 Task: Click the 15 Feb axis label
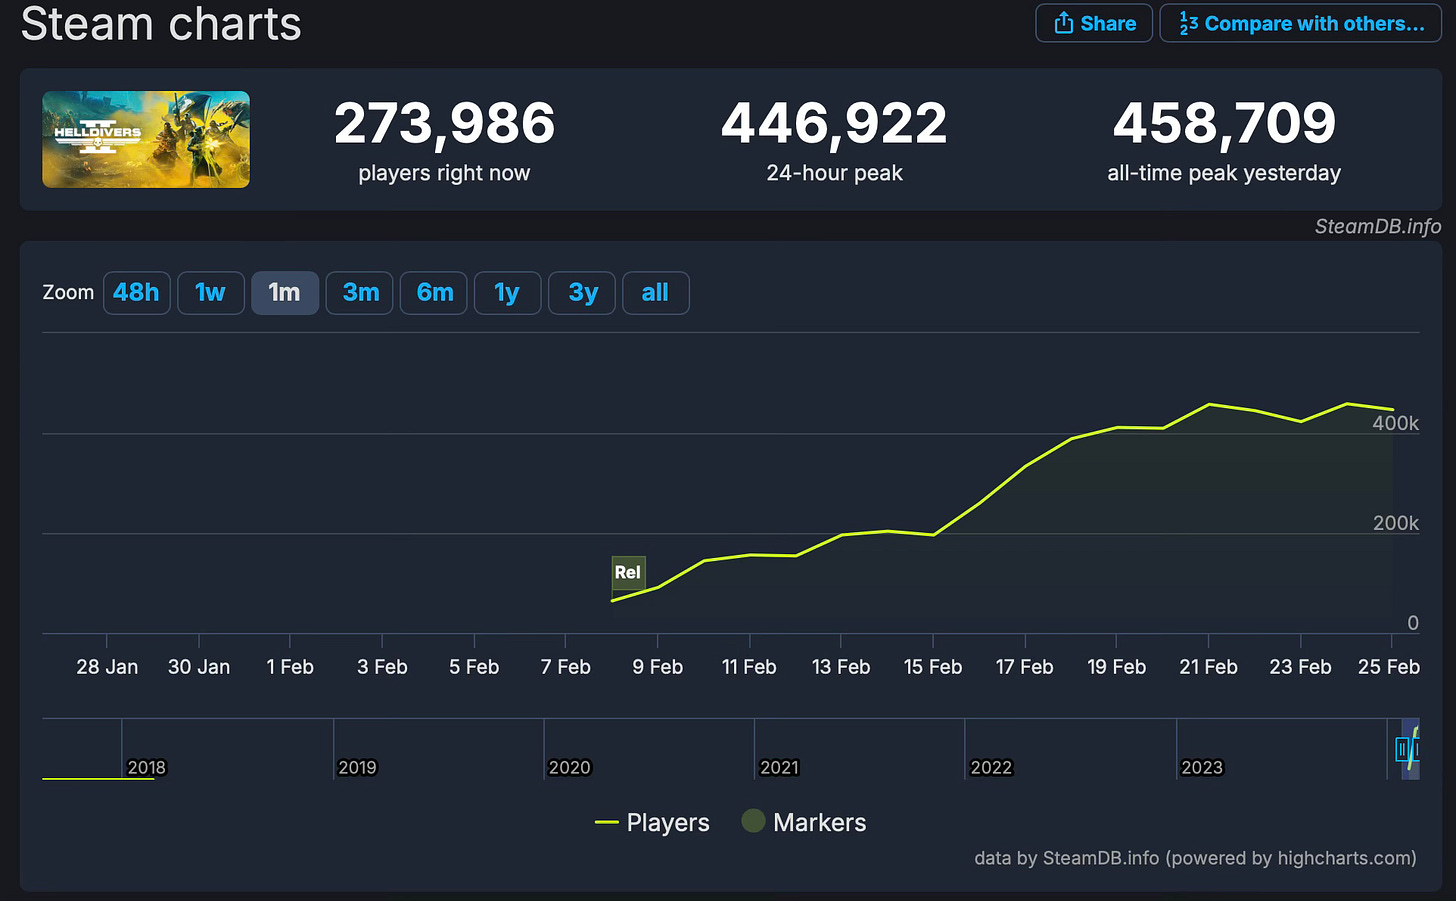click(933, 667)
